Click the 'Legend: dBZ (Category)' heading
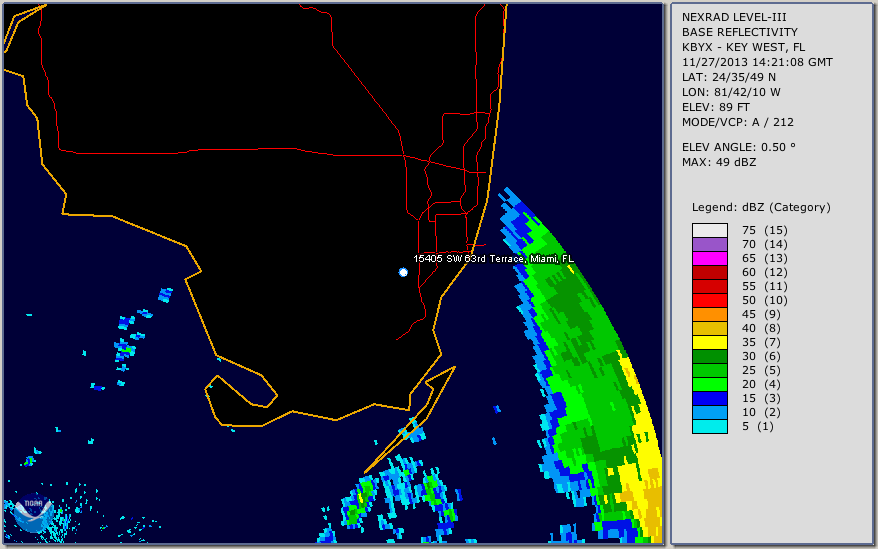 click(761, 207)
